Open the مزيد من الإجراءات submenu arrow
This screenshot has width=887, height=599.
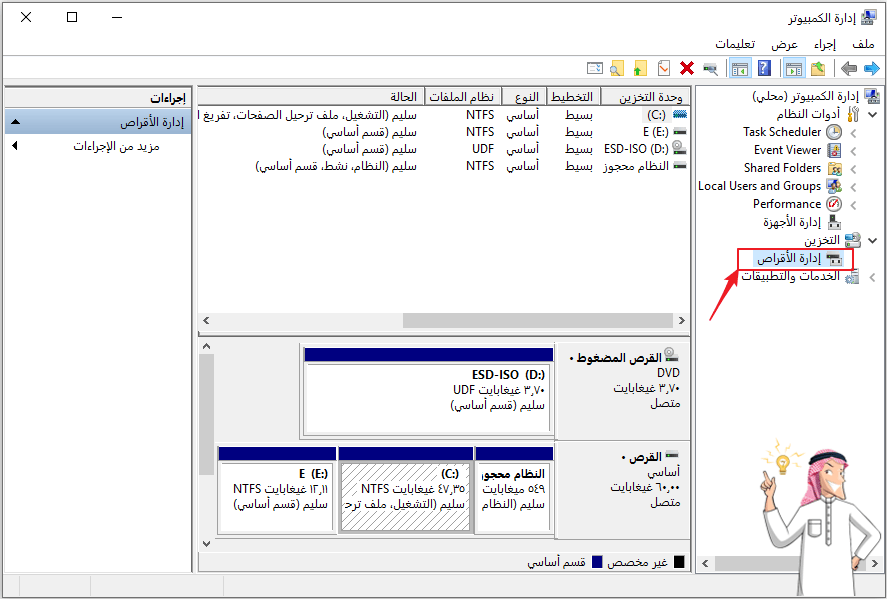click(x=15, y=146)
